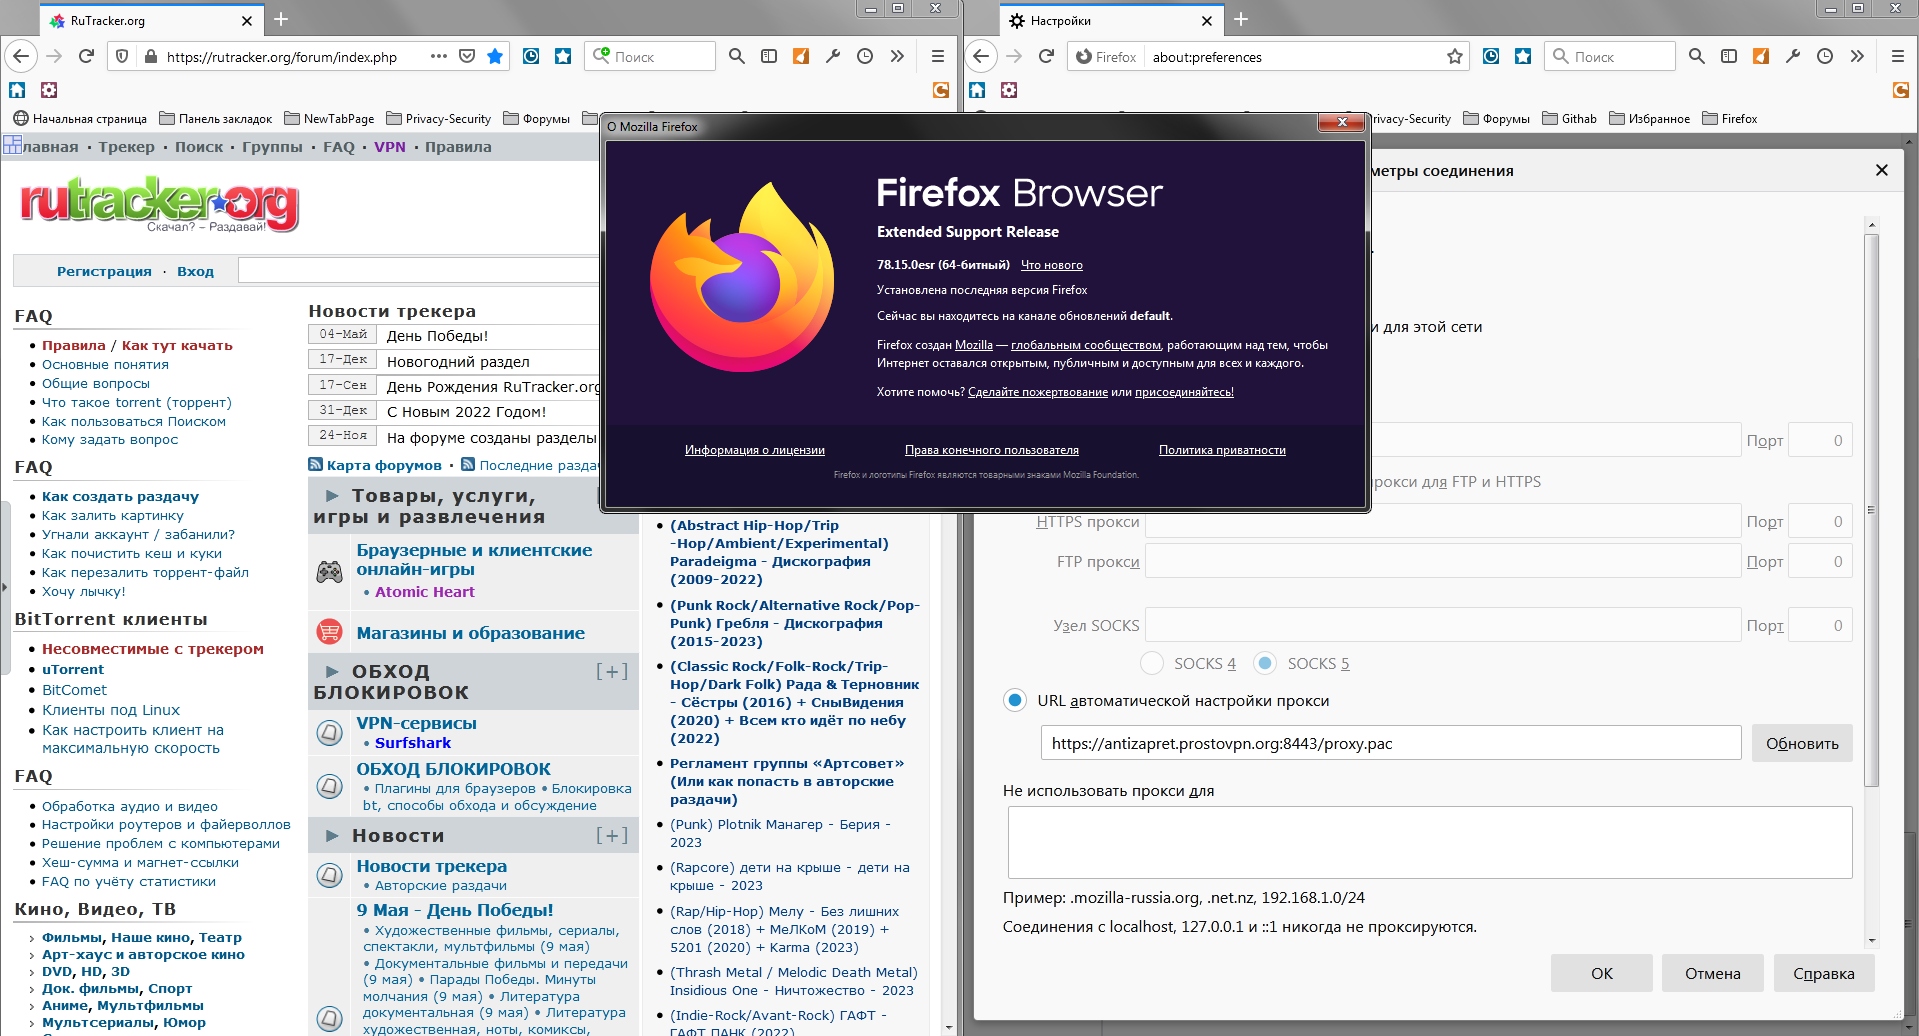Collapse the Товары, услуги, игры category arrow
1919x1036 pixels.
click(x=332, y=496)
